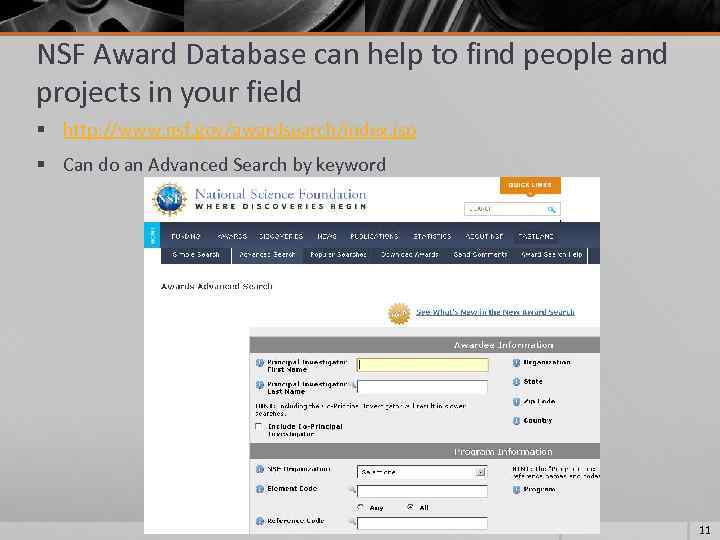Open the About NSF nav menu
The height and width of the screenshot is (540, 720).
(x=484, y=236)
